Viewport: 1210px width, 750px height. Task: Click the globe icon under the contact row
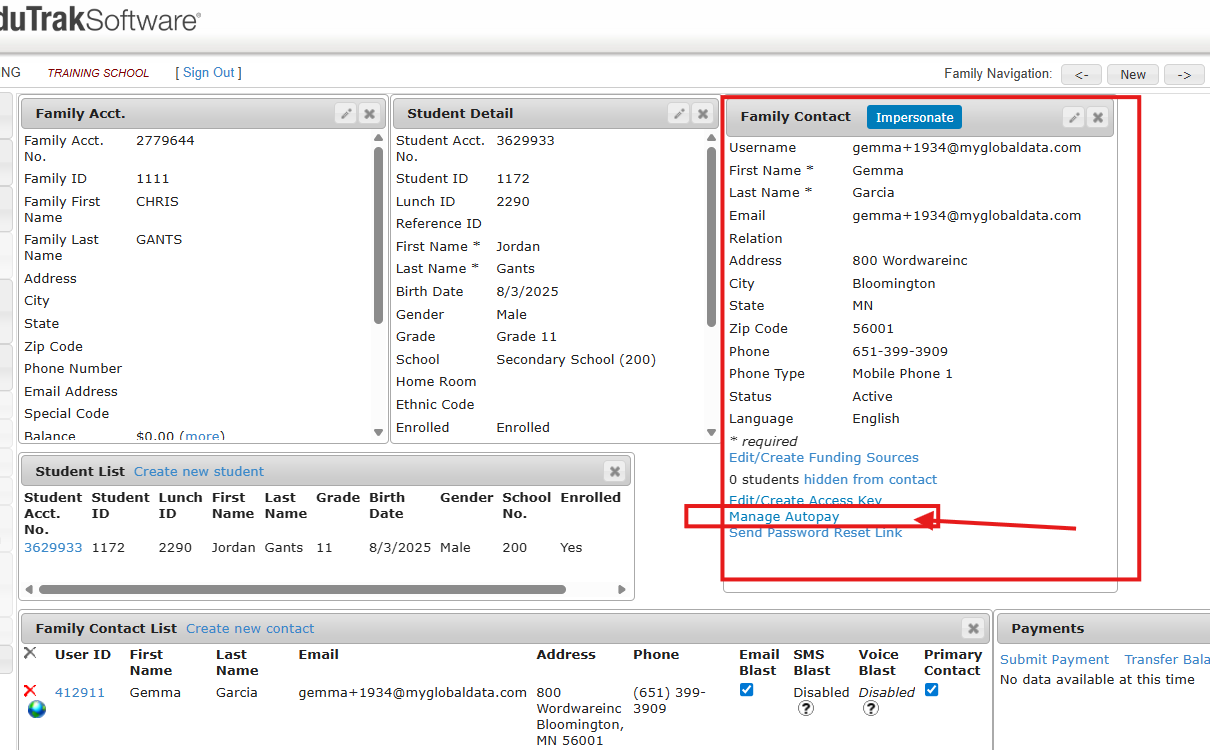[37, 709]
